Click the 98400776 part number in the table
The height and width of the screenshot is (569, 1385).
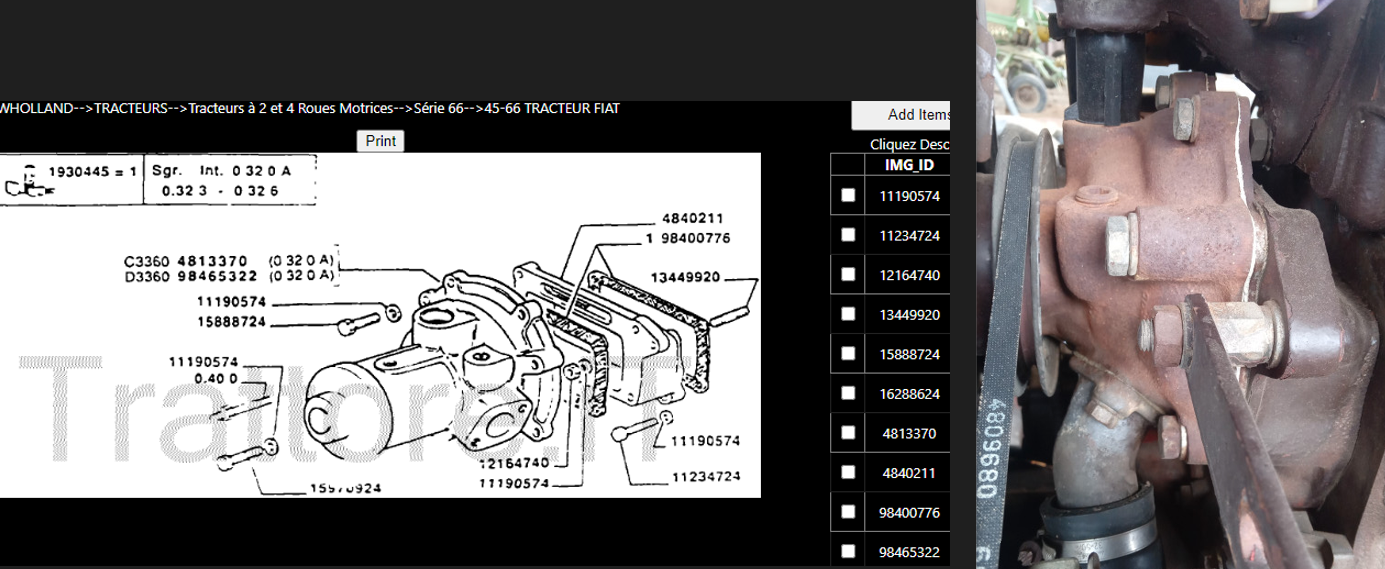coord(909,512)
